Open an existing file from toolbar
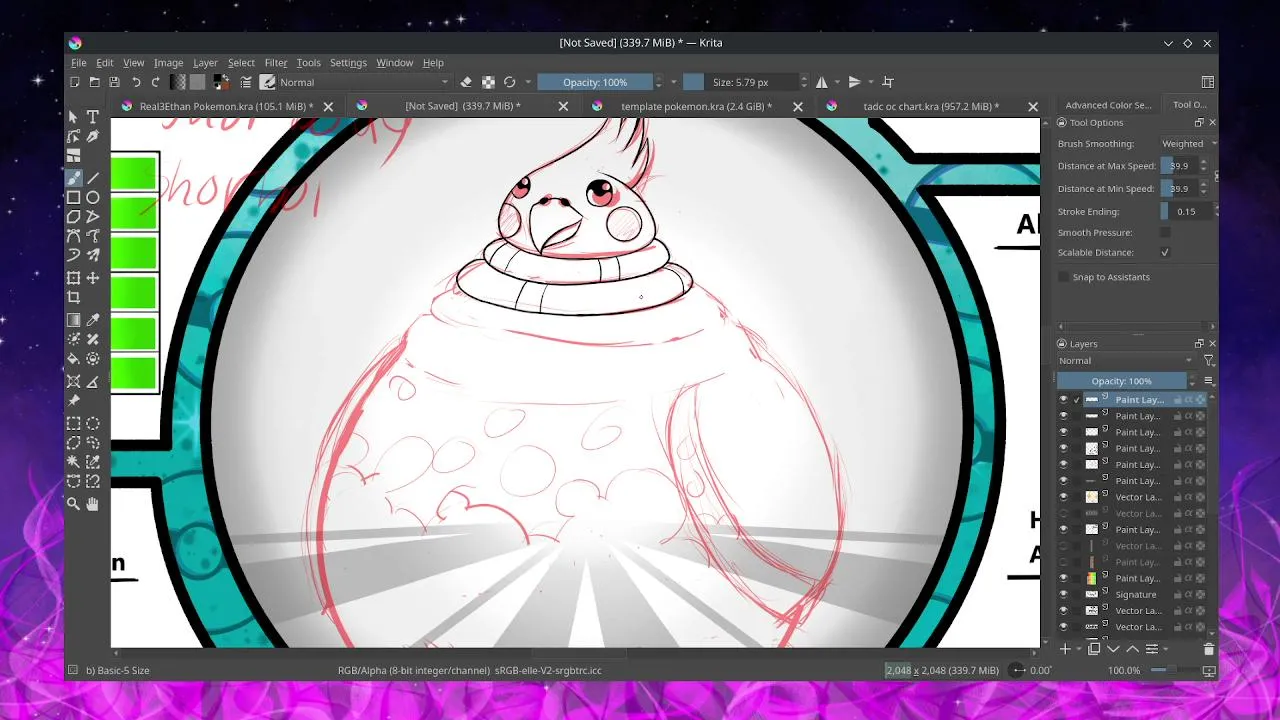The width and height of the screenshot is (1280, 720). coord(95,82)
